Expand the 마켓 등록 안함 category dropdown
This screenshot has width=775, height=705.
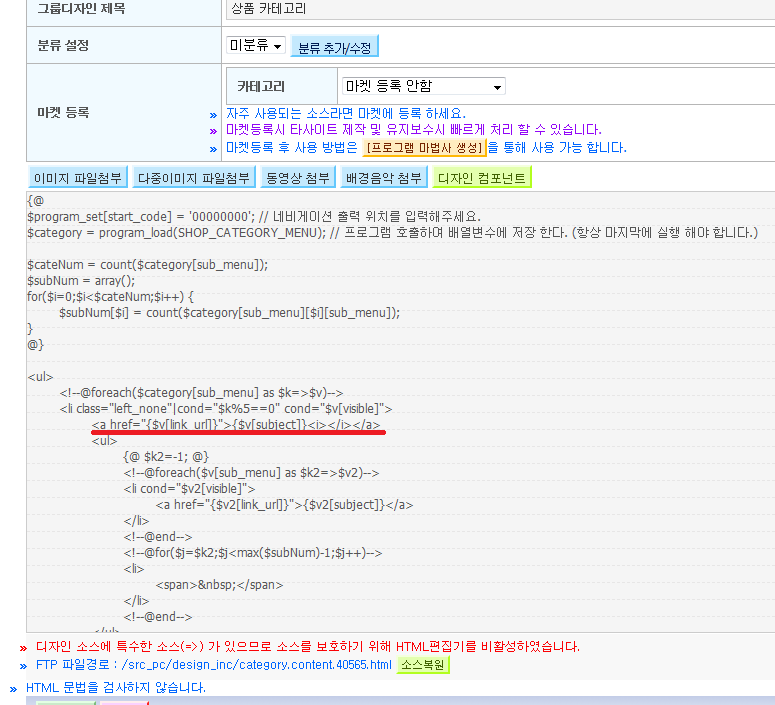[424, 87]
